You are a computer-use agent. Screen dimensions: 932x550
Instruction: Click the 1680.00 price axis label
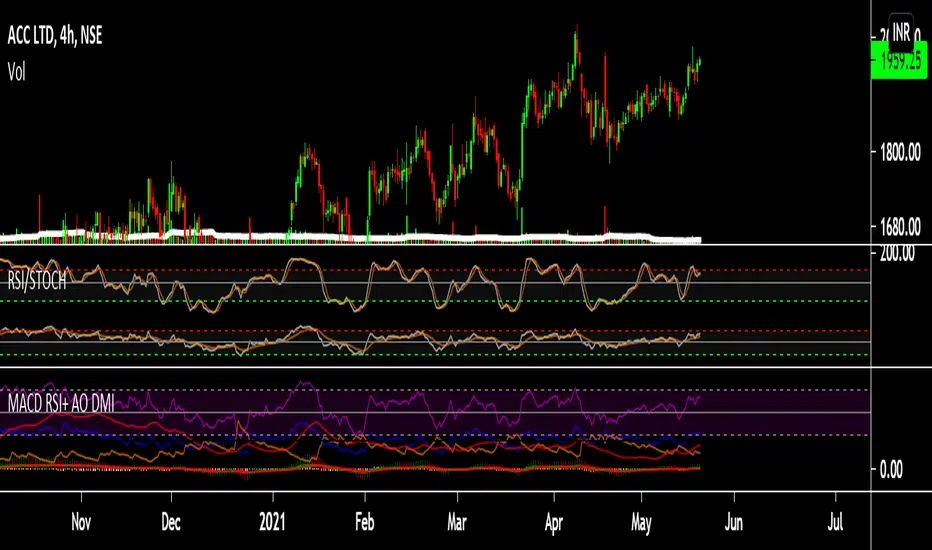[898, 227]
